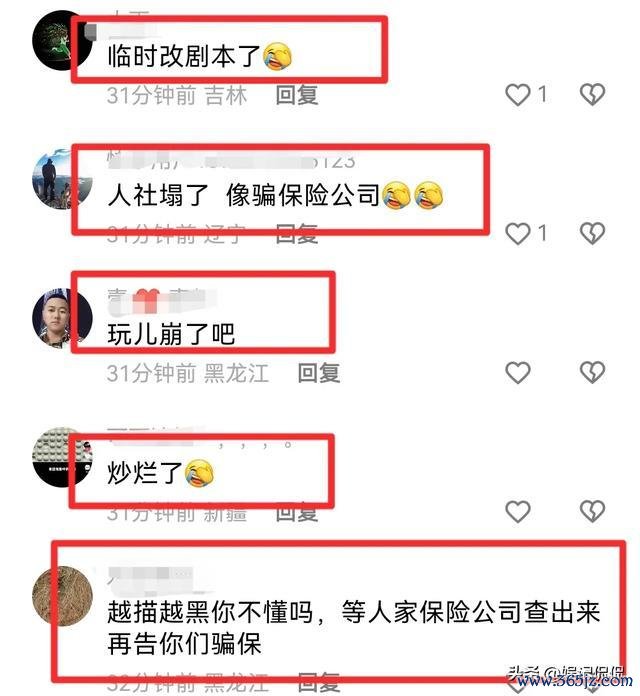The width and height of the screenshot is (640, 696).
Task: Dislike the 临时改剧本了 comment
Action: tap(593, 95)
